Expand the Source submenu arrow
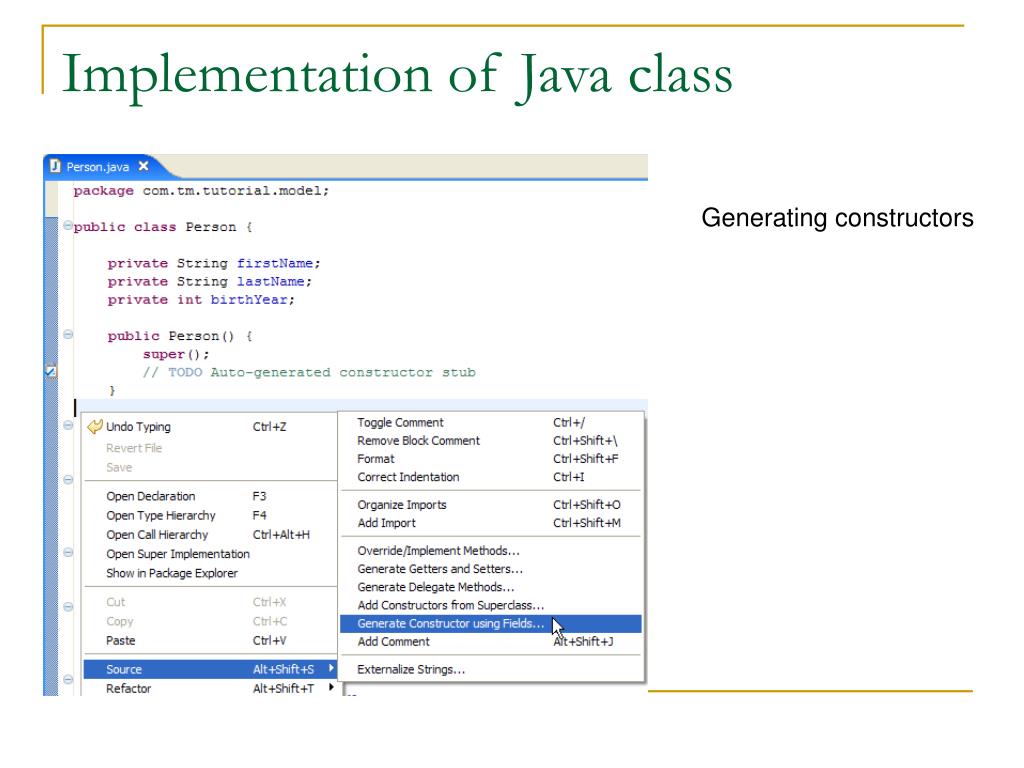Image resolution: width=1024 pixels, height=768 pixels. pyautogui.click(x=331, y=668)
